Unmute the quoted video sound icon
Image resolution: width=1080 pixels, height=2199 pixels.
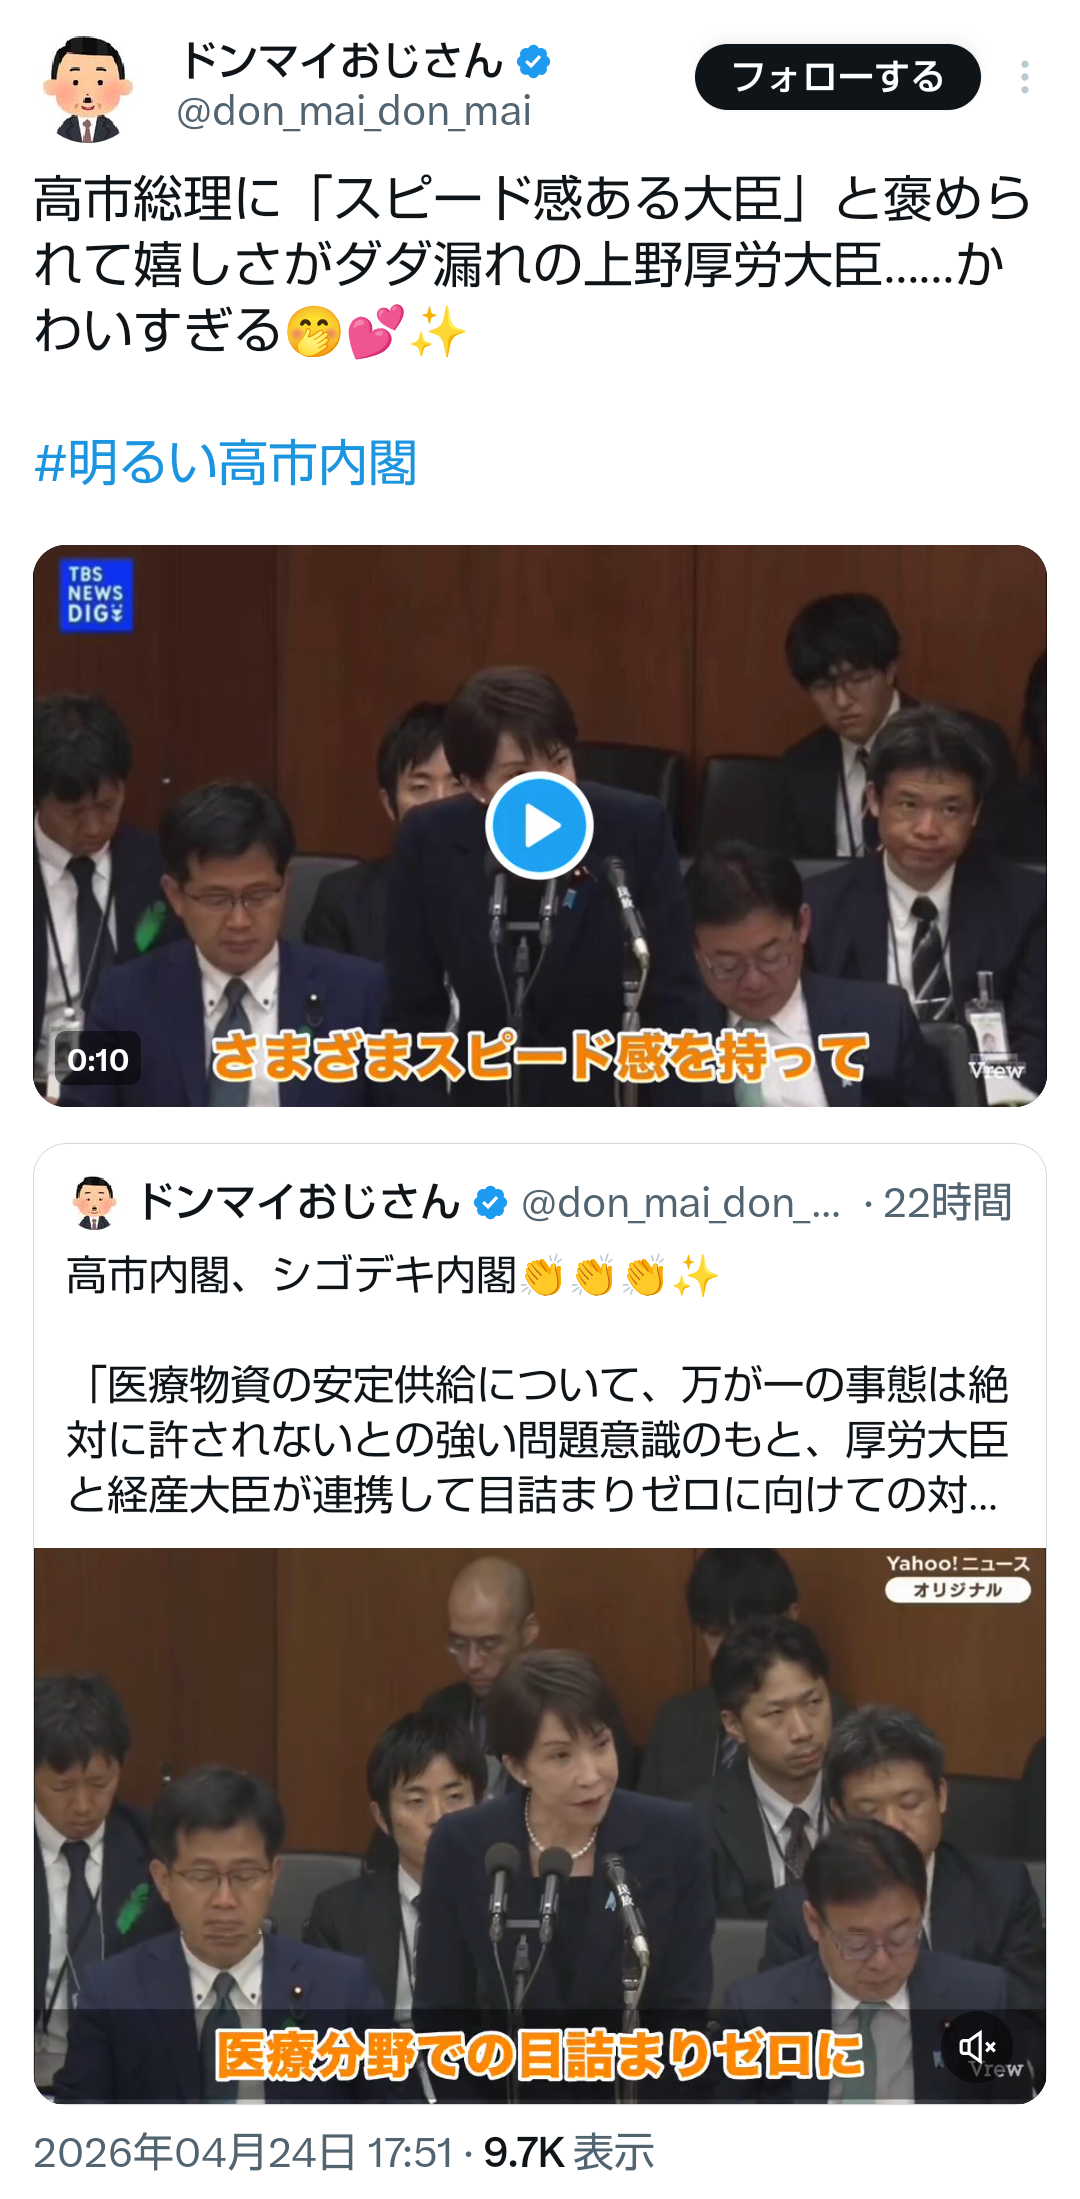coord(977,2047)
